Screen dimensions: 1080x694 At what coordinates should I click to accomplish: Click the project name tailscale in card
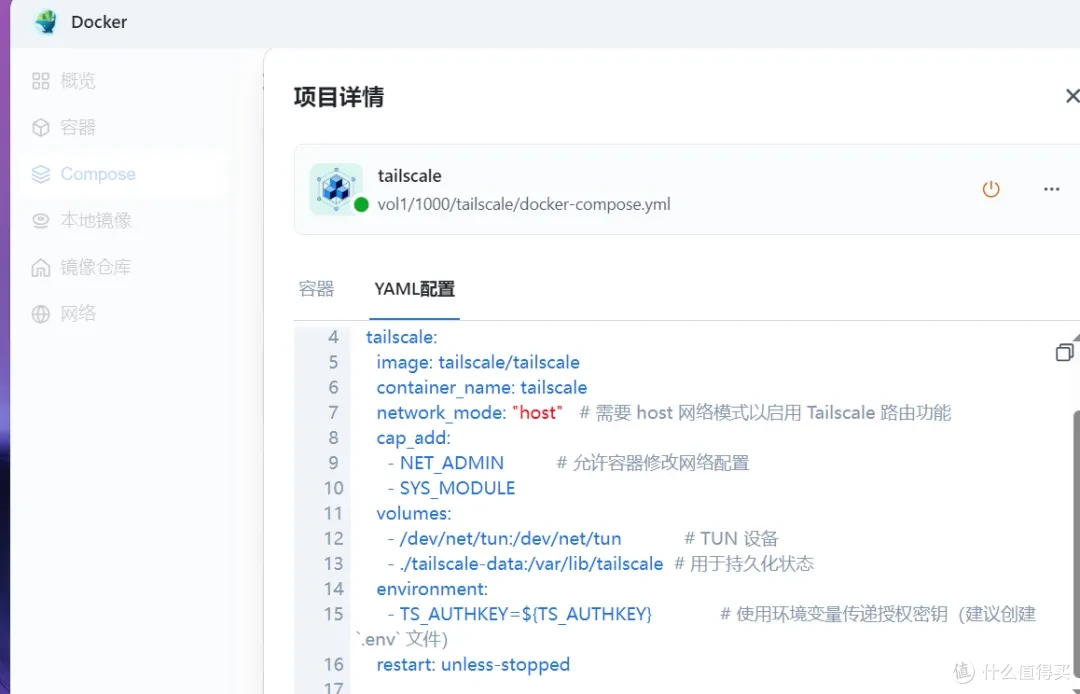[x=409, y=176]
